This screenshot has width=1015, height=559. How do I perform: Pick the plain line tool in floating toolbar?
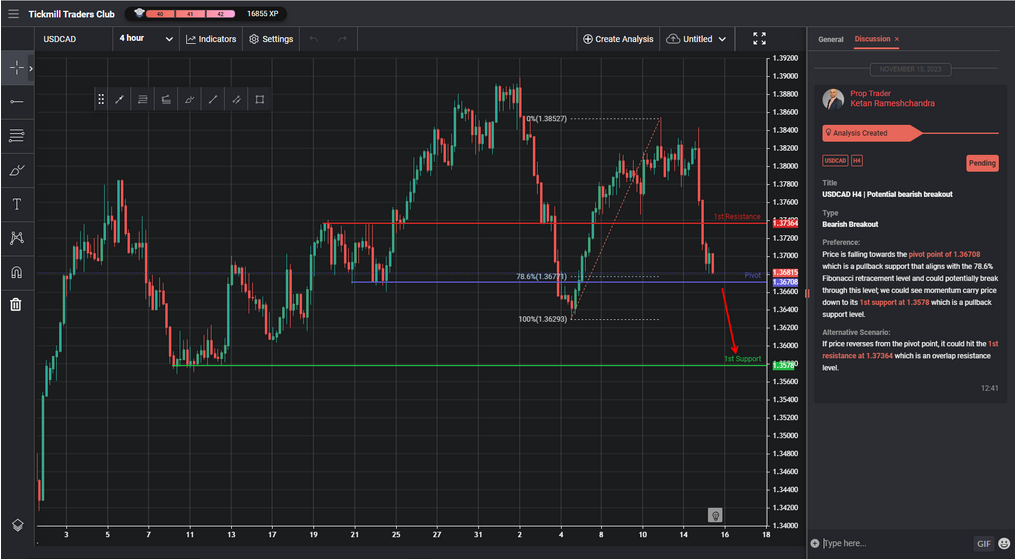213,100
